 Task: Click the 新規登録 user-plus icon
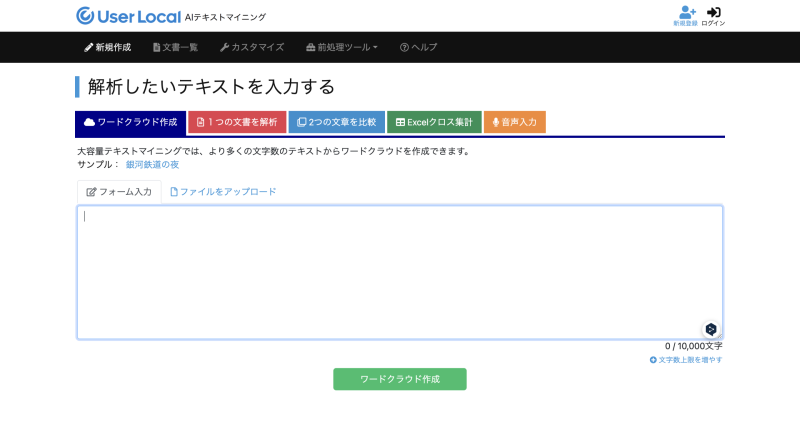686,14
